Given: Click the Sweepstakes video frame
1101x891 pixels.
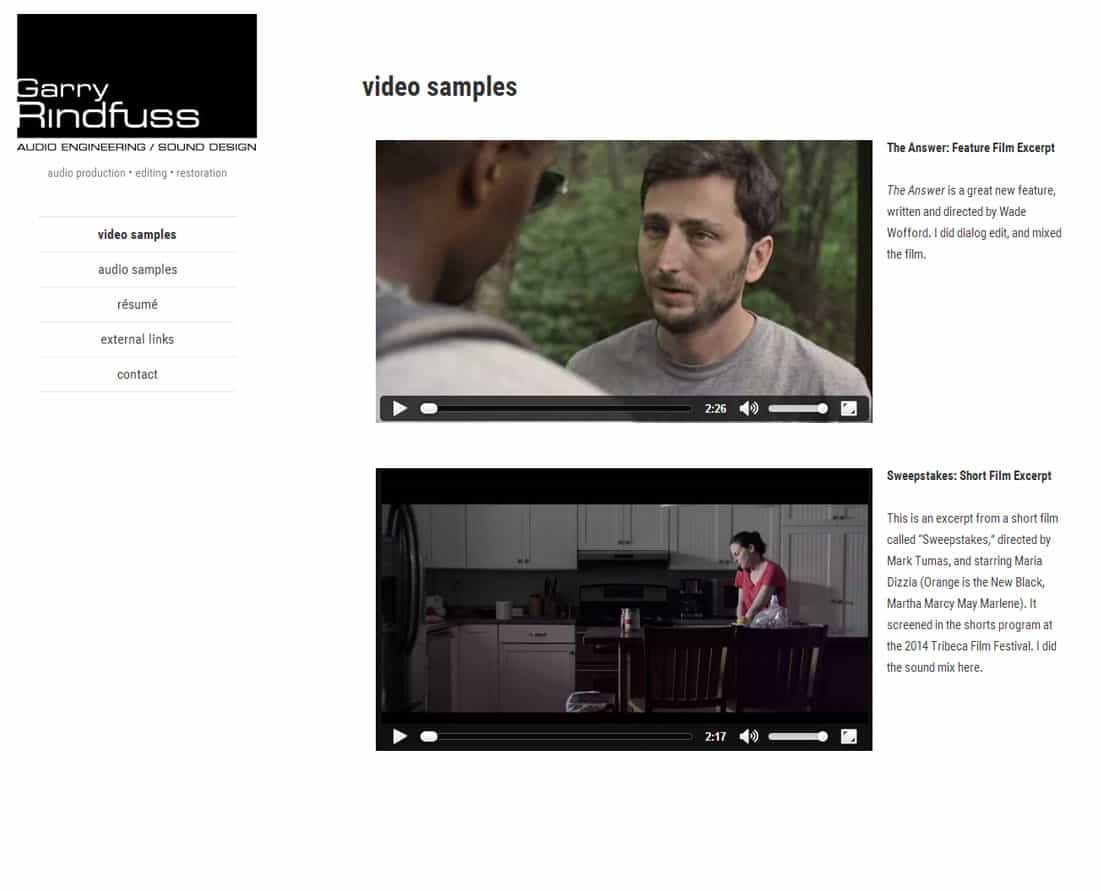Looking at the screenshot, I should click(x=623, y=600).
